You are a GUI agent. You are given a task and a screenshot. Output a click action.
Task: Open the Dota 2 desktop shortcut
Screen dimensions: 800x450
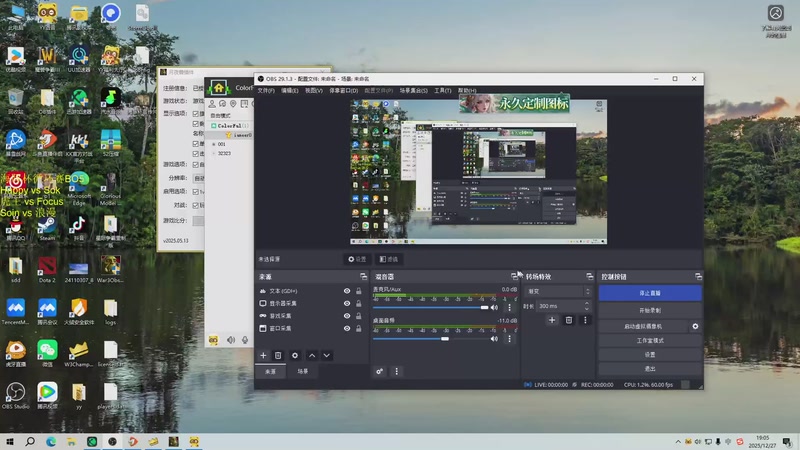pos(47,270)
